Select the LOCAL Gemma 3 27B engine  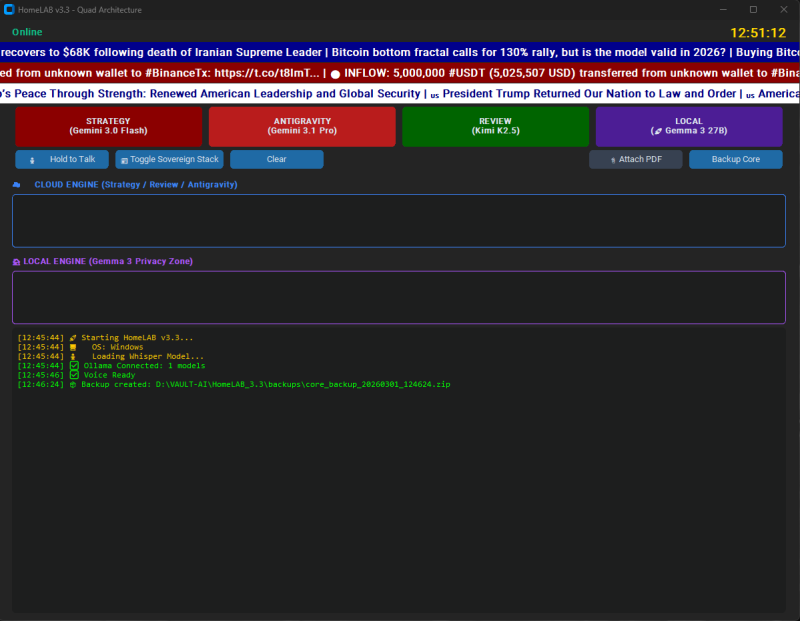689,127
